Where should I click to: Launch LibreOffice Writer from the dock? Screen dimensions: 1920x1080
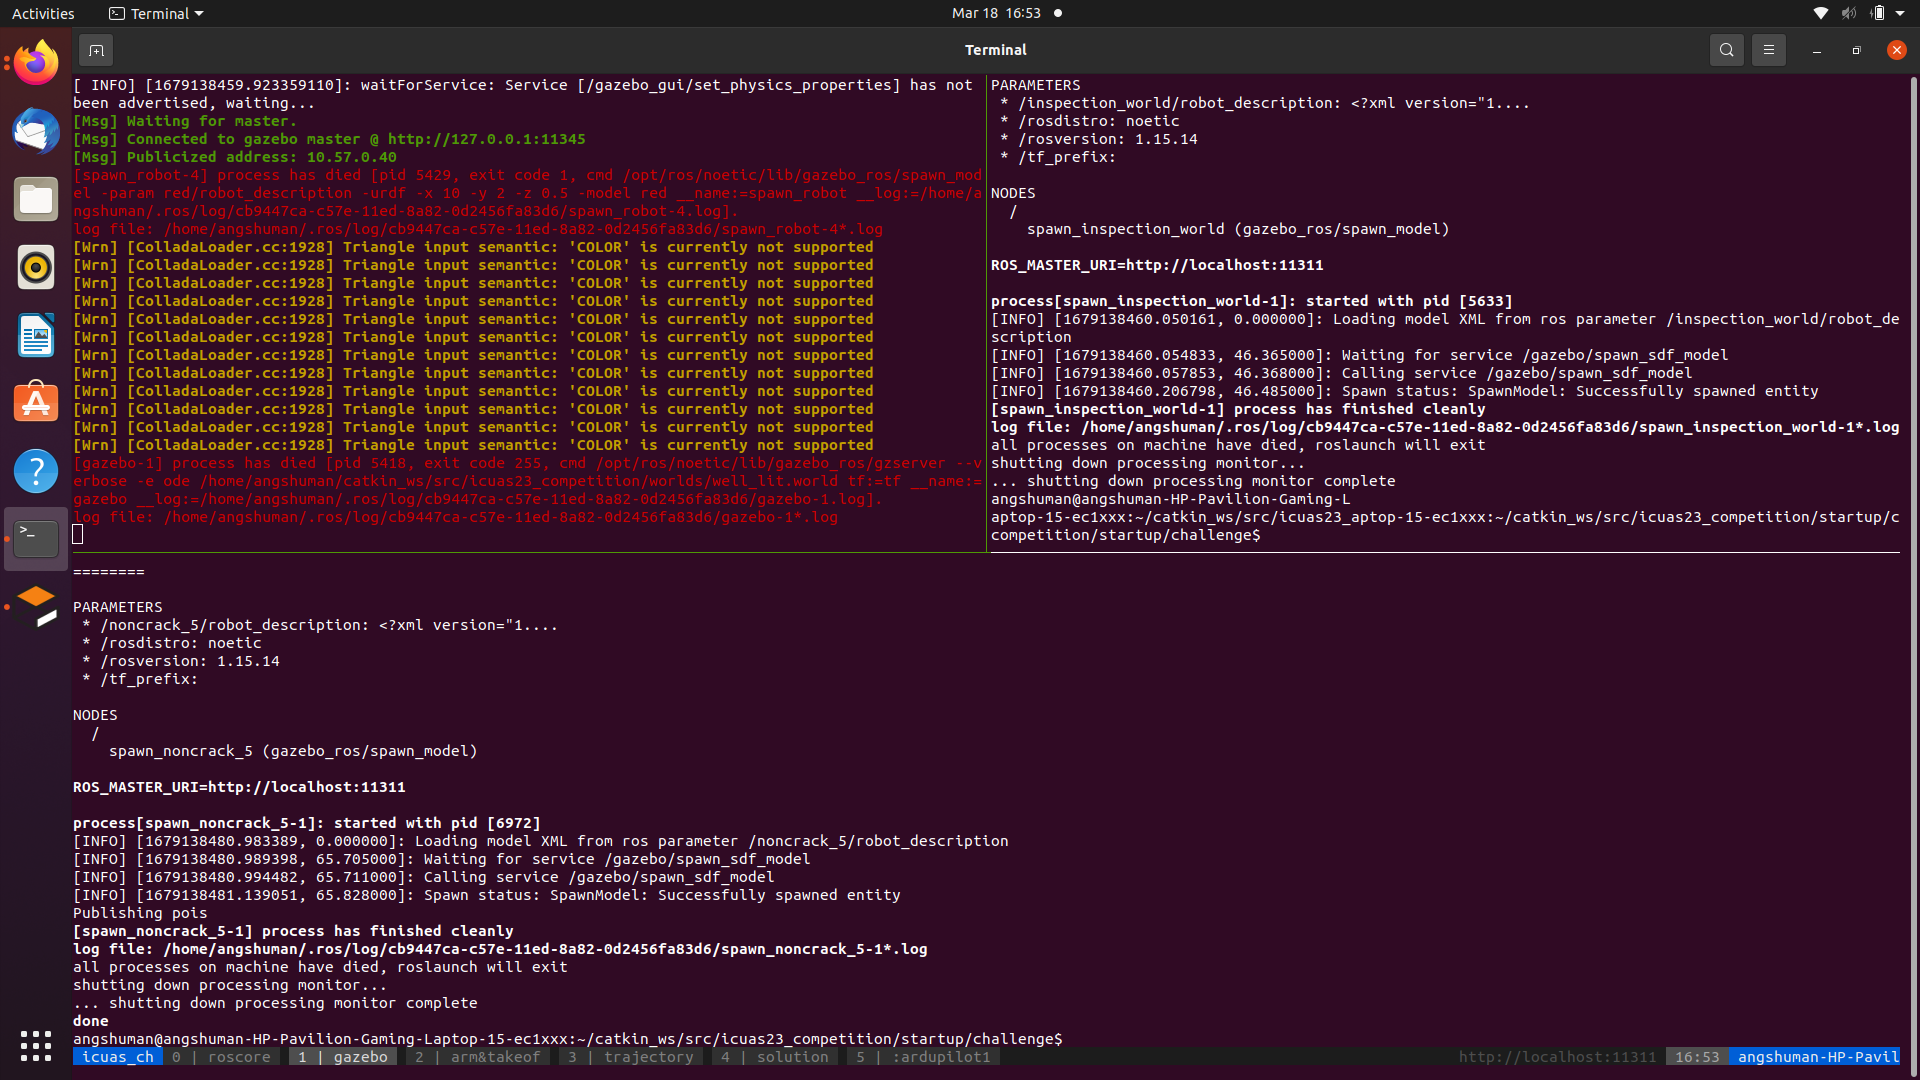point(35,336)
